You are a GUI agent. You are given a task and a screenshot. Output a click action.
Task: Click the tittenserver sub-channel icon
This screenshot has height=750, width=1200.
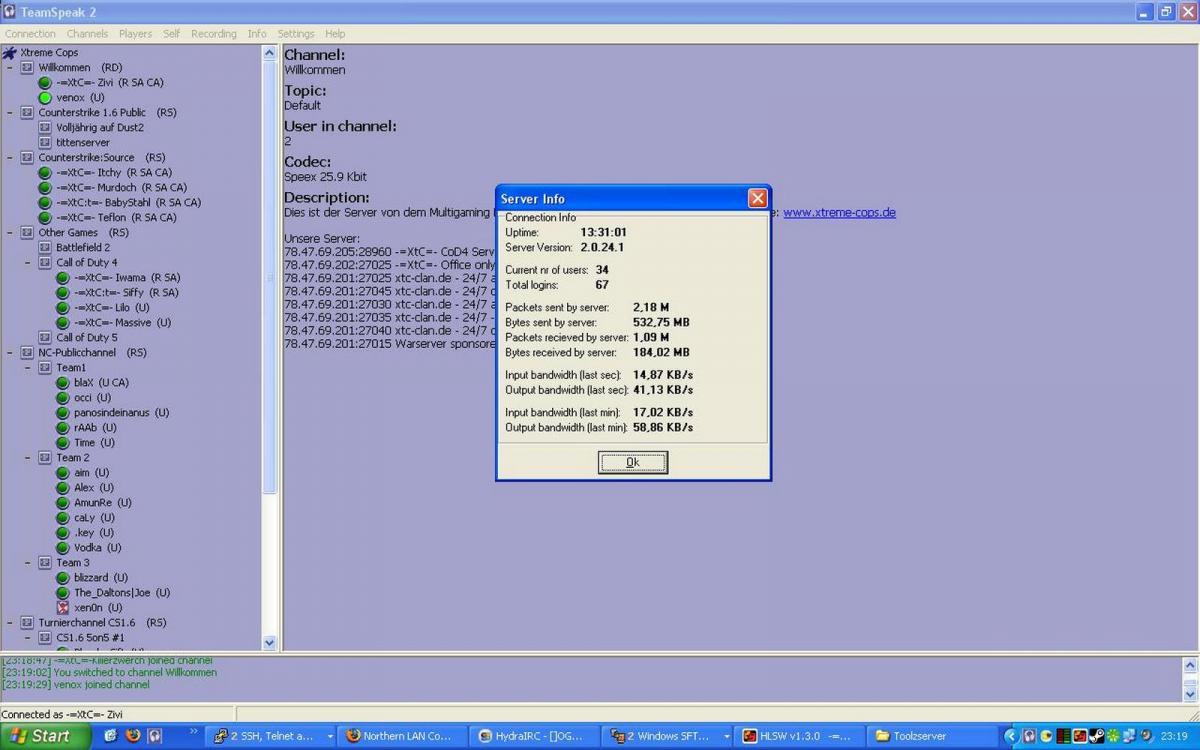click(x=45, y=142)
